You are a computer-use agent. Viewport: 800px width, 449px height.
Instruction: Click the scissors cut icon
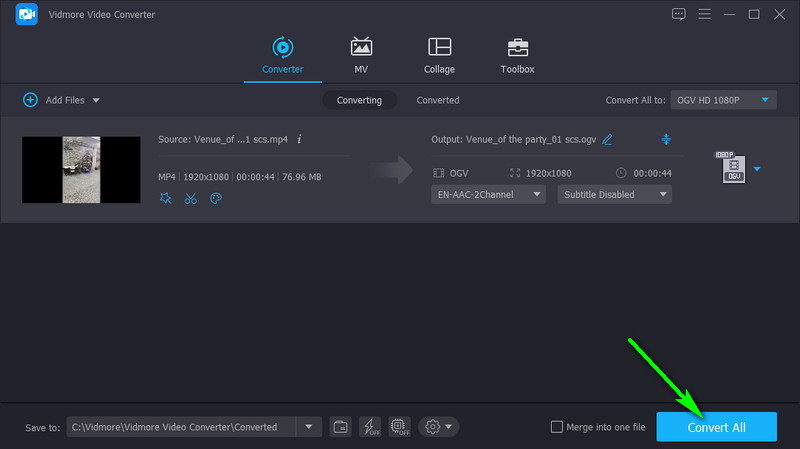coord(191,198)
